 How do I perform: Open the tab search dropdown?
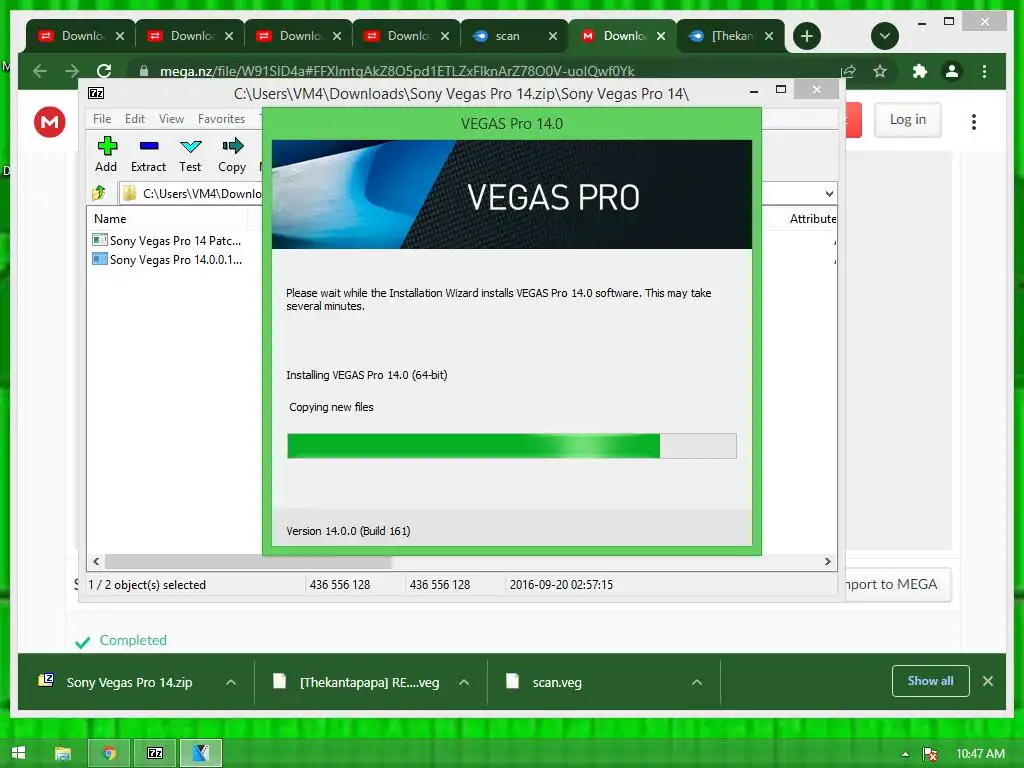pyautogui.click(x=885, y=36)
